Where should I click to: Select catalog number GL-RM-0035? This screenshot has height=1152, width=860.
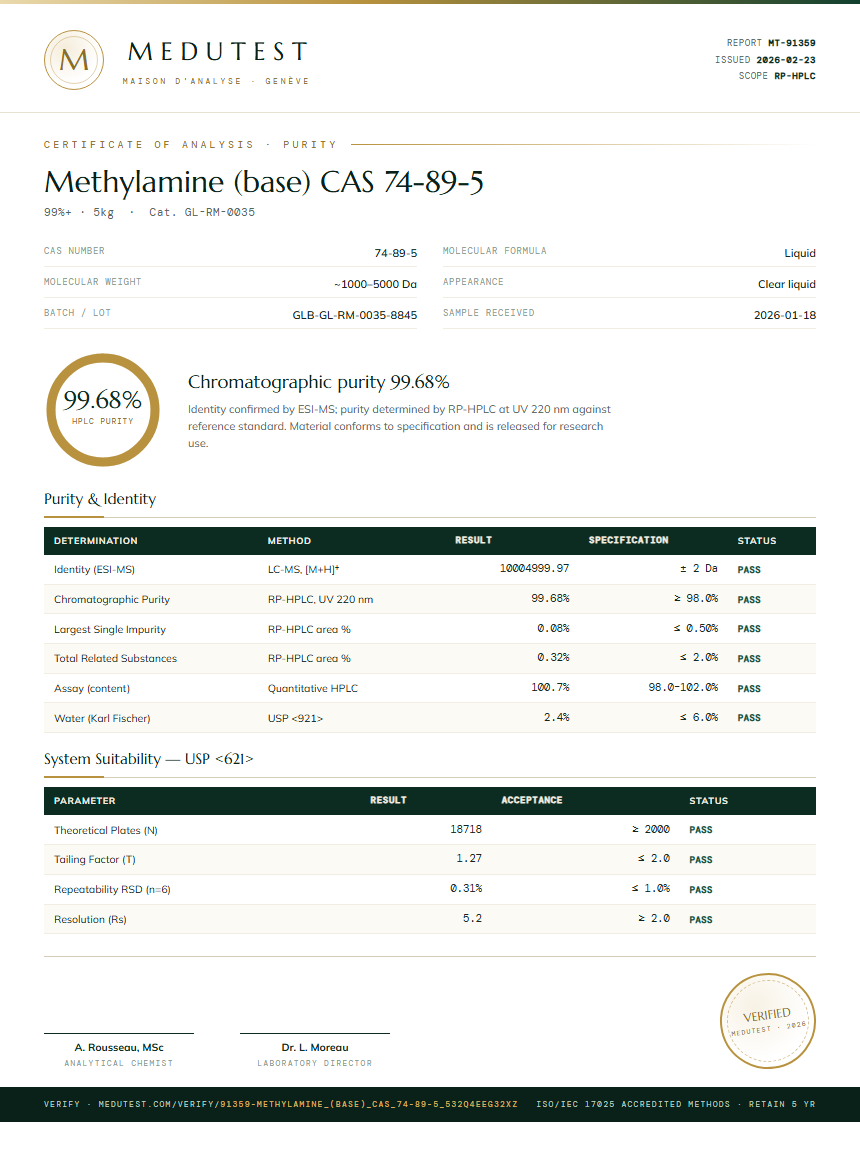click(x=220, y=212)
